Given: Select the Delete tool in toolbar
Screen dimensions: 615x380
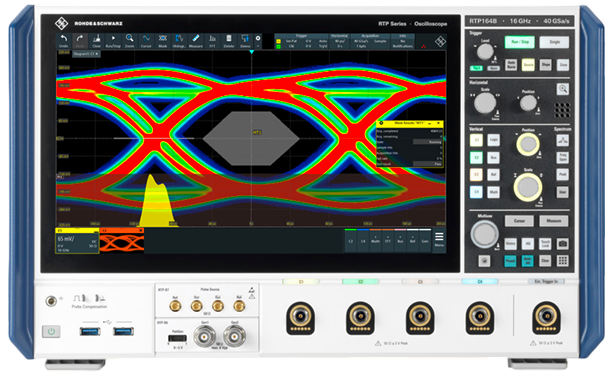Looking at the screenshot, I should pyautogui.click(x=229, y=41).
